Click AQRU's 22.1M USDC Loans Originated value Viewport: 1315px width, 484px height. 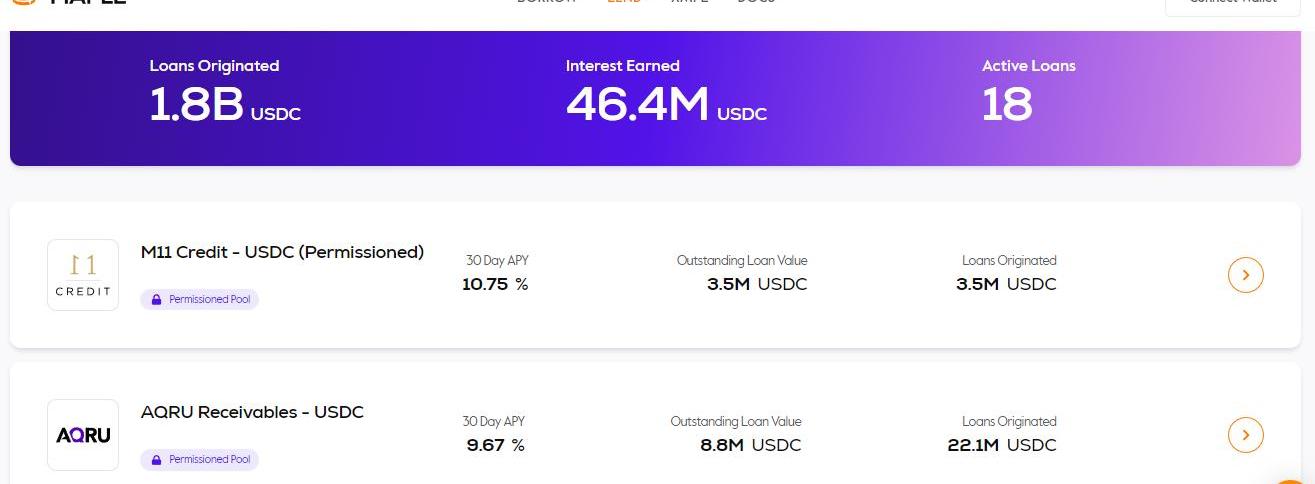coord(1002,445)
